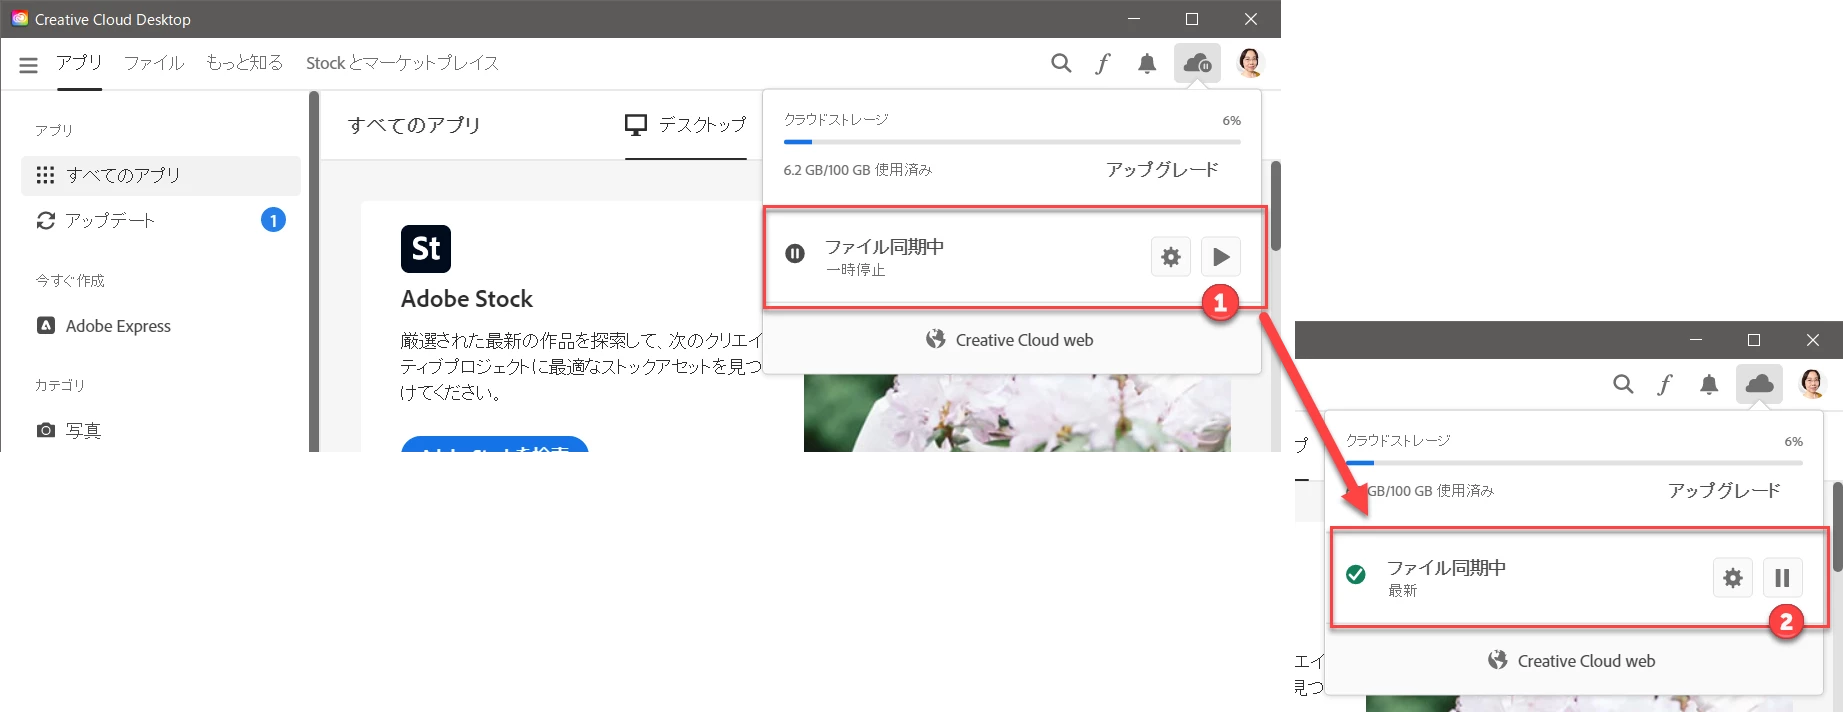
Task: Click the アップデート badge showing 1
Action: click(x=273, y=220)
